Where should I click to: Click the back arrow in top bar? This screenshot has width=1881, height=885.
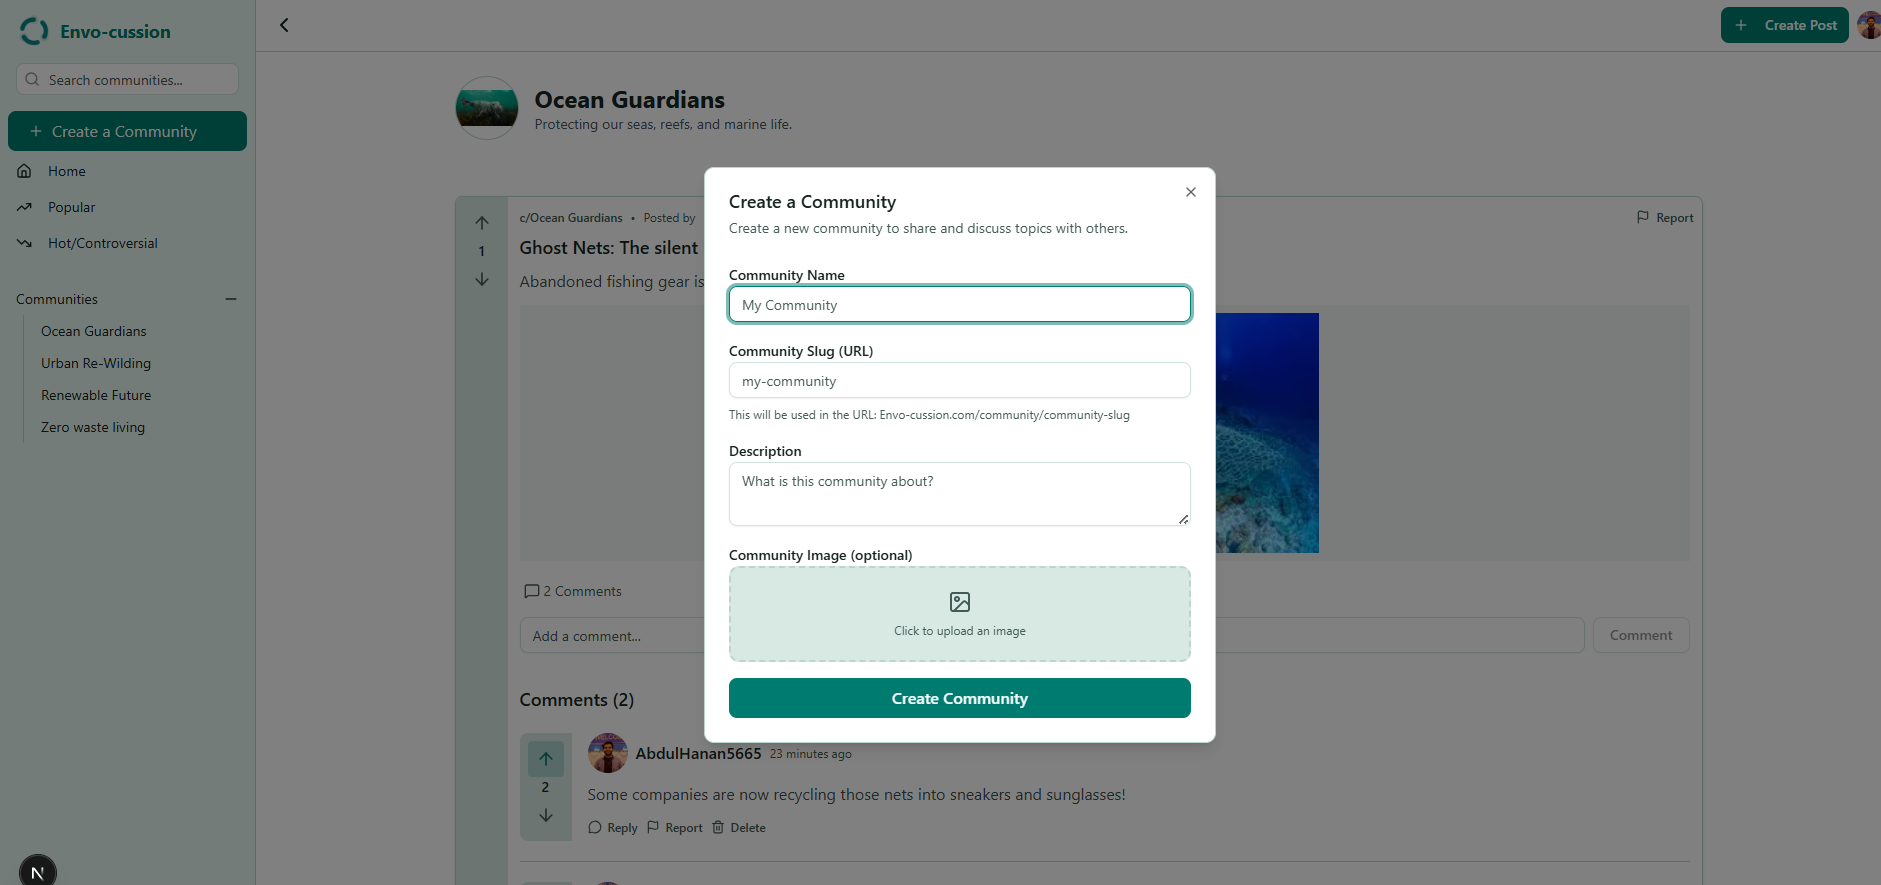(284, 25)
